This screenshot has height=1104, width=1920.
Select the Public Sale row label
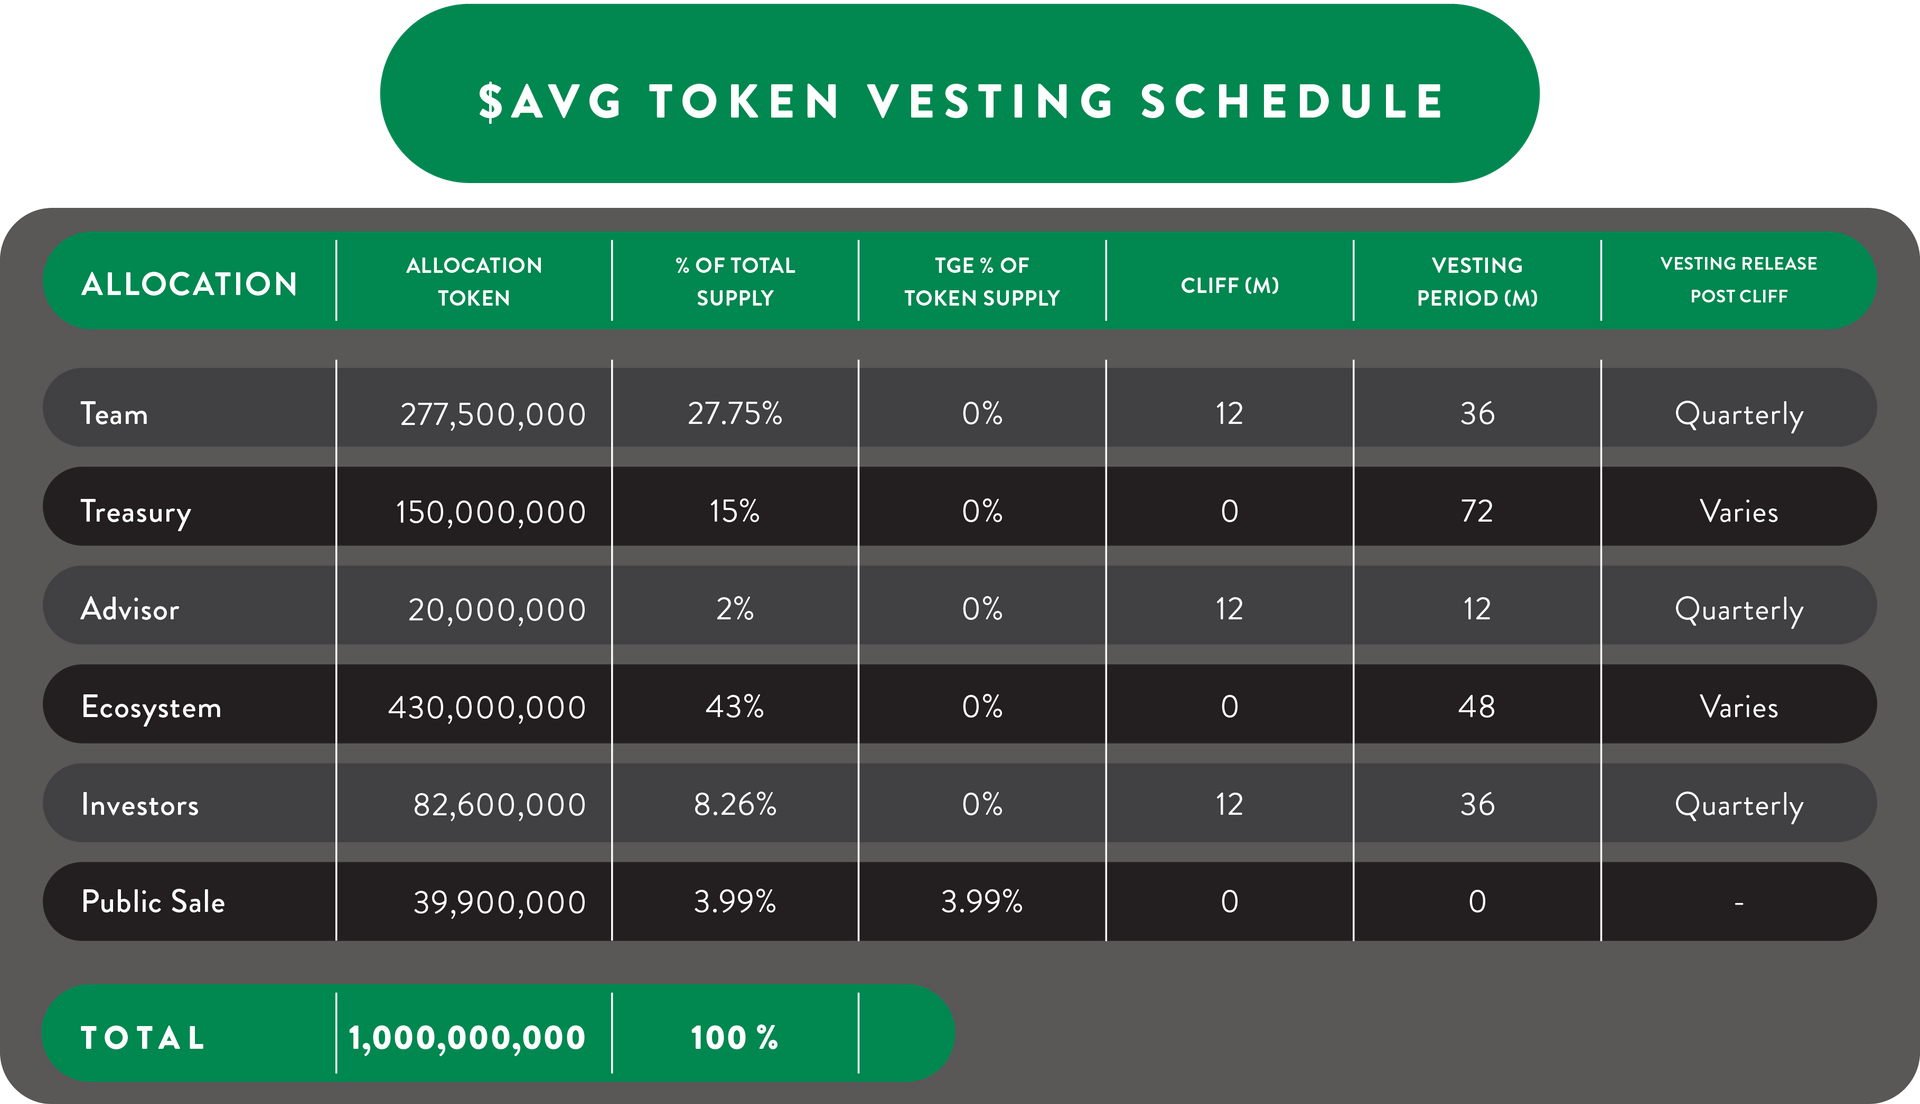coord(153,902)
